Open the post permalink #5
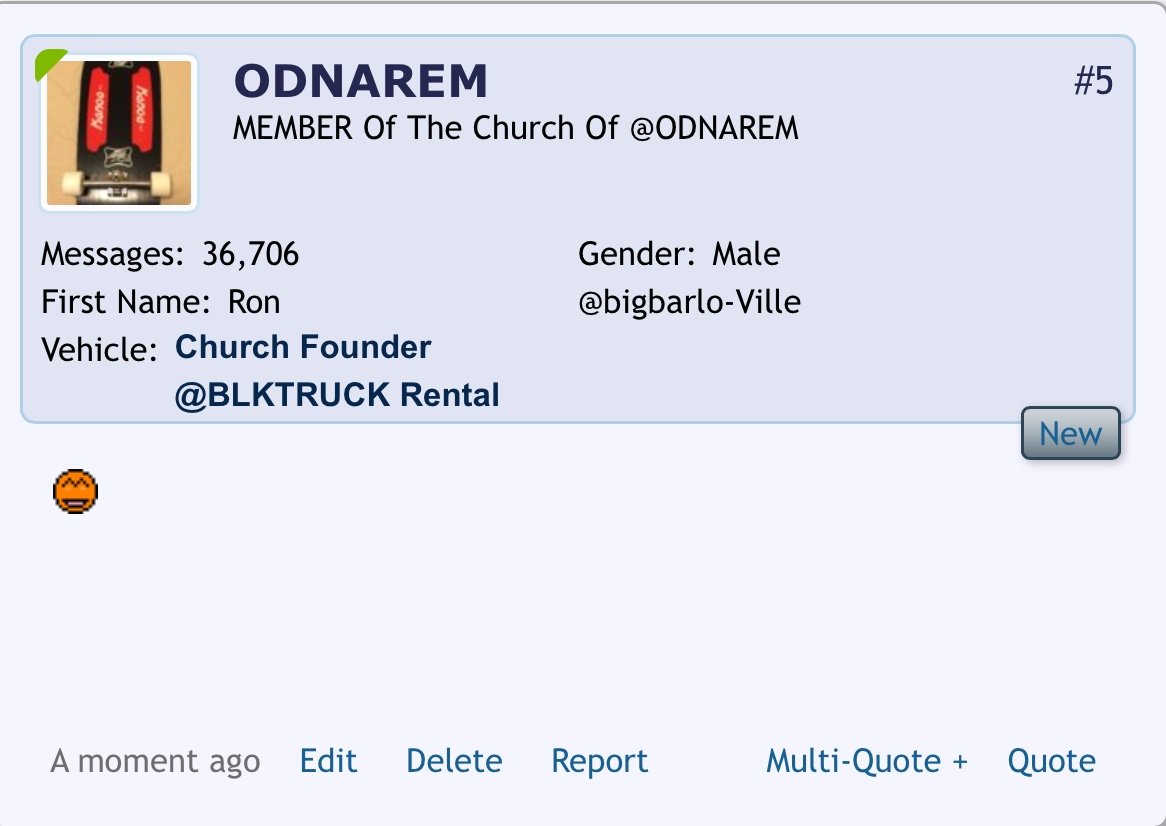 [1093, 80]
